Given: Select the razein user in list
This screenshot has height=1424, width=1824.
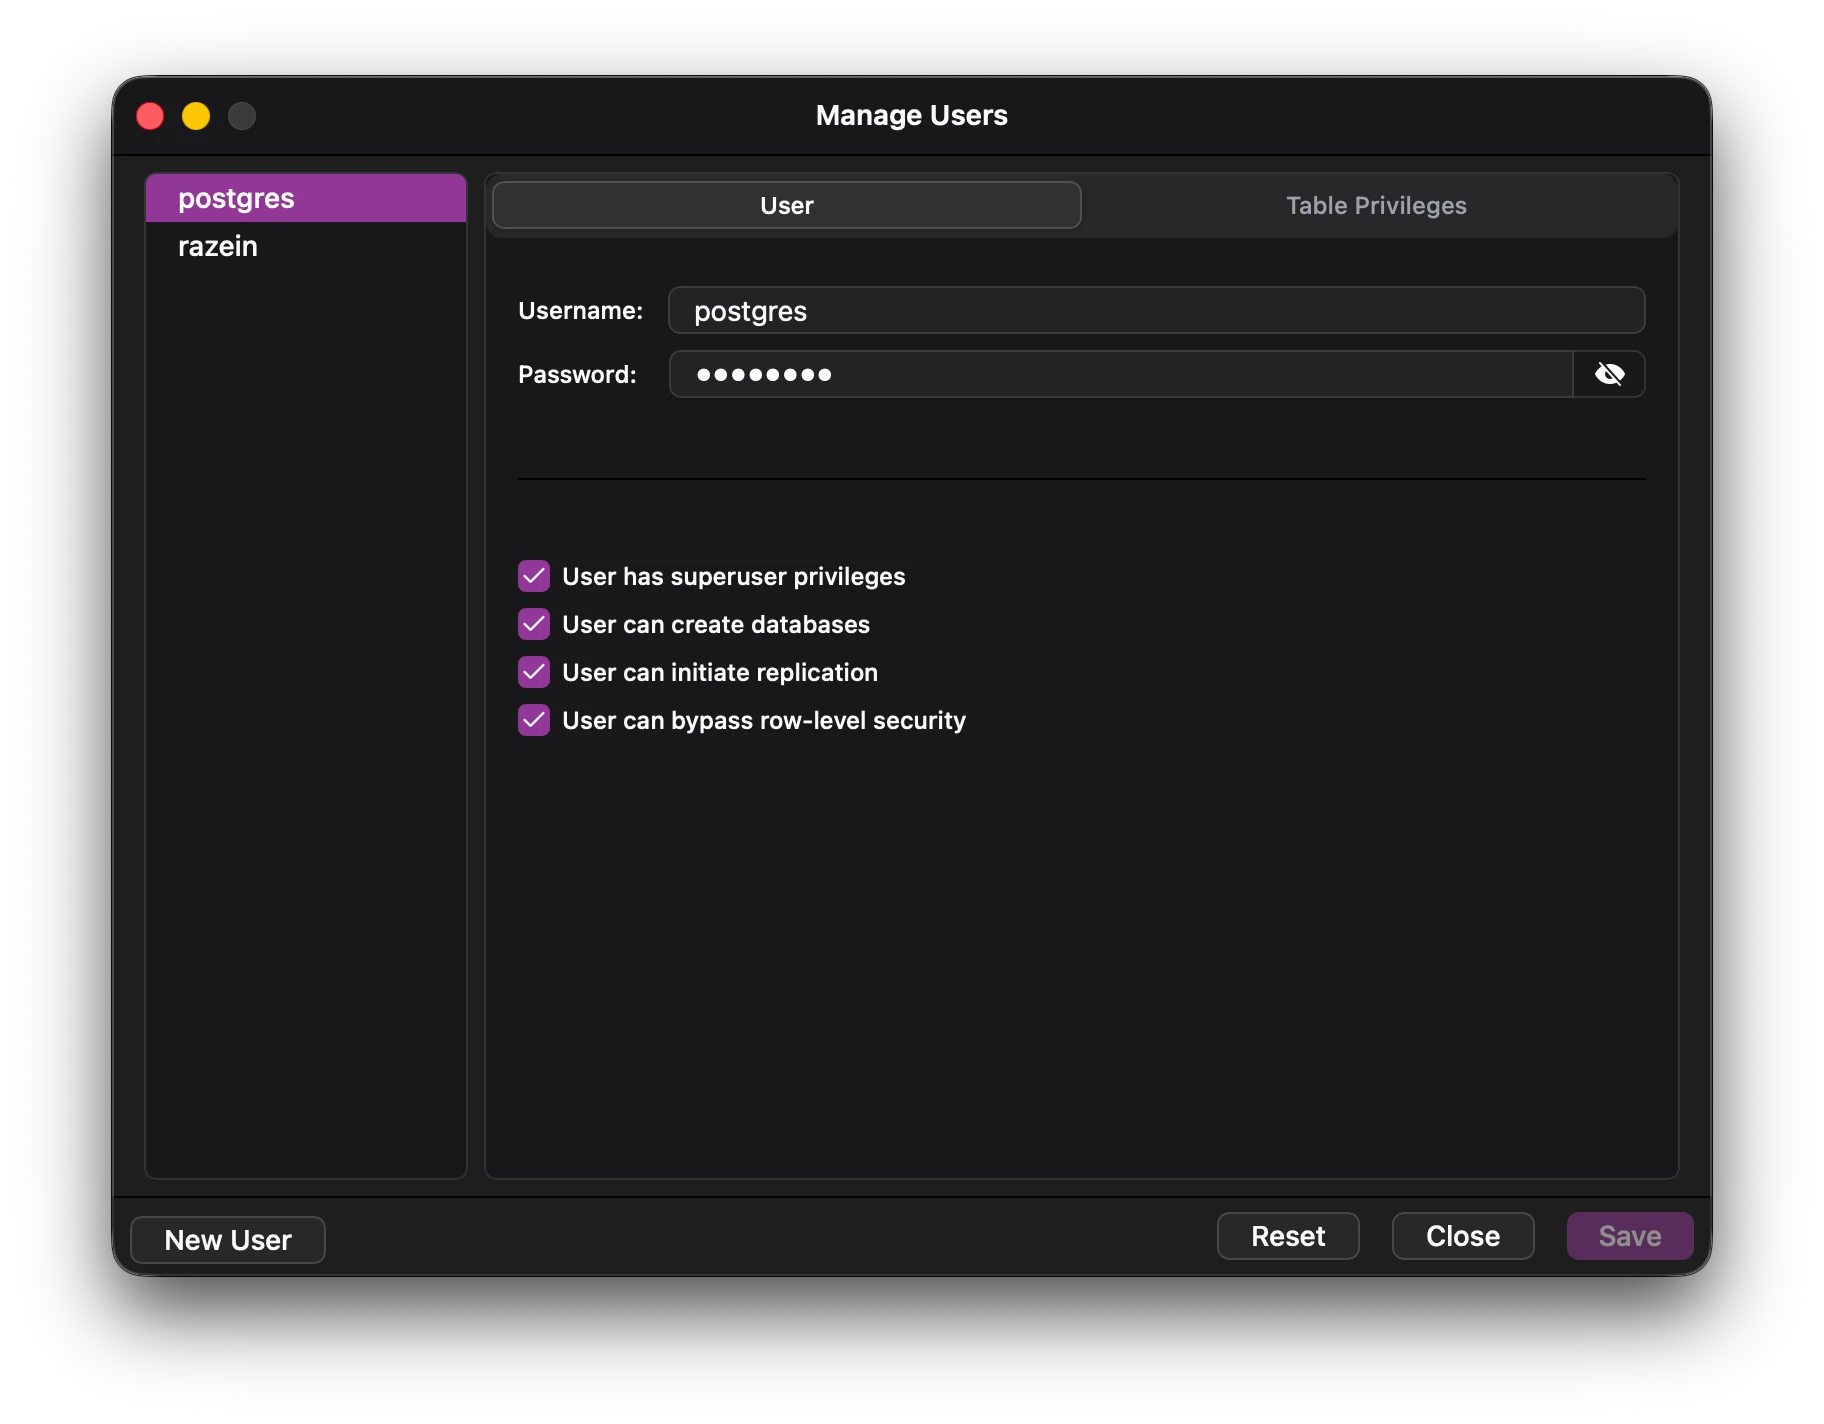Looking at the screenshot, I should point(218,246).
